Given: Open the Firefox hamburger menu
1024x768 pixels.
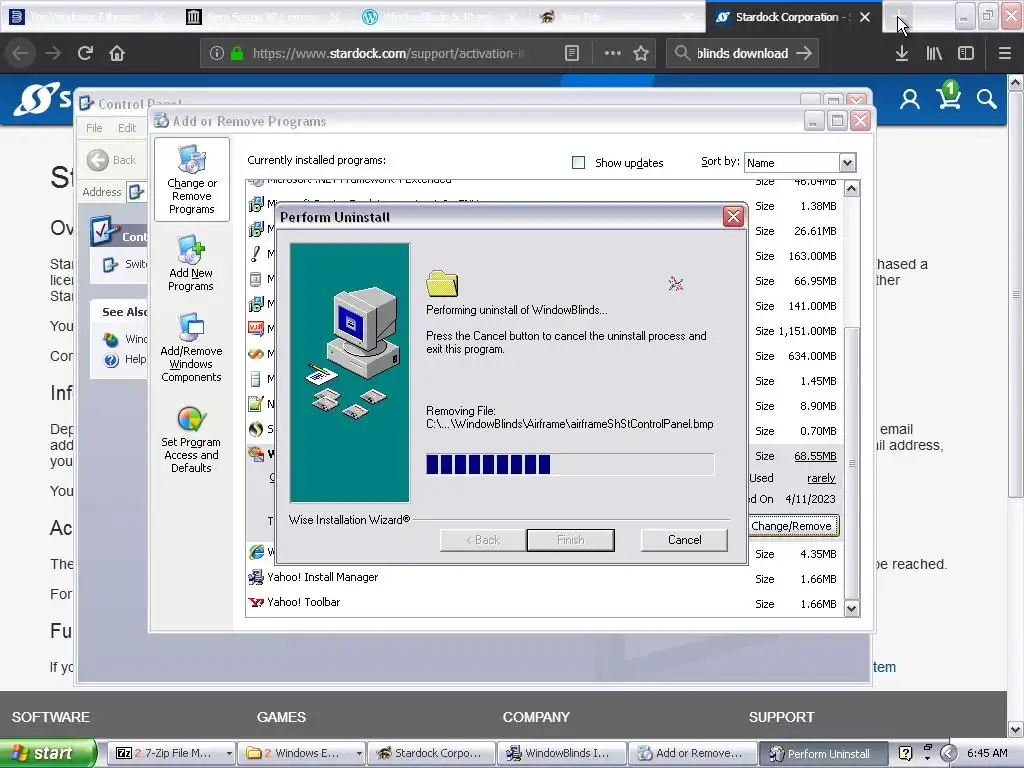Looking at the screenshot, I should pyautogui.click(x=1004, y=53).
